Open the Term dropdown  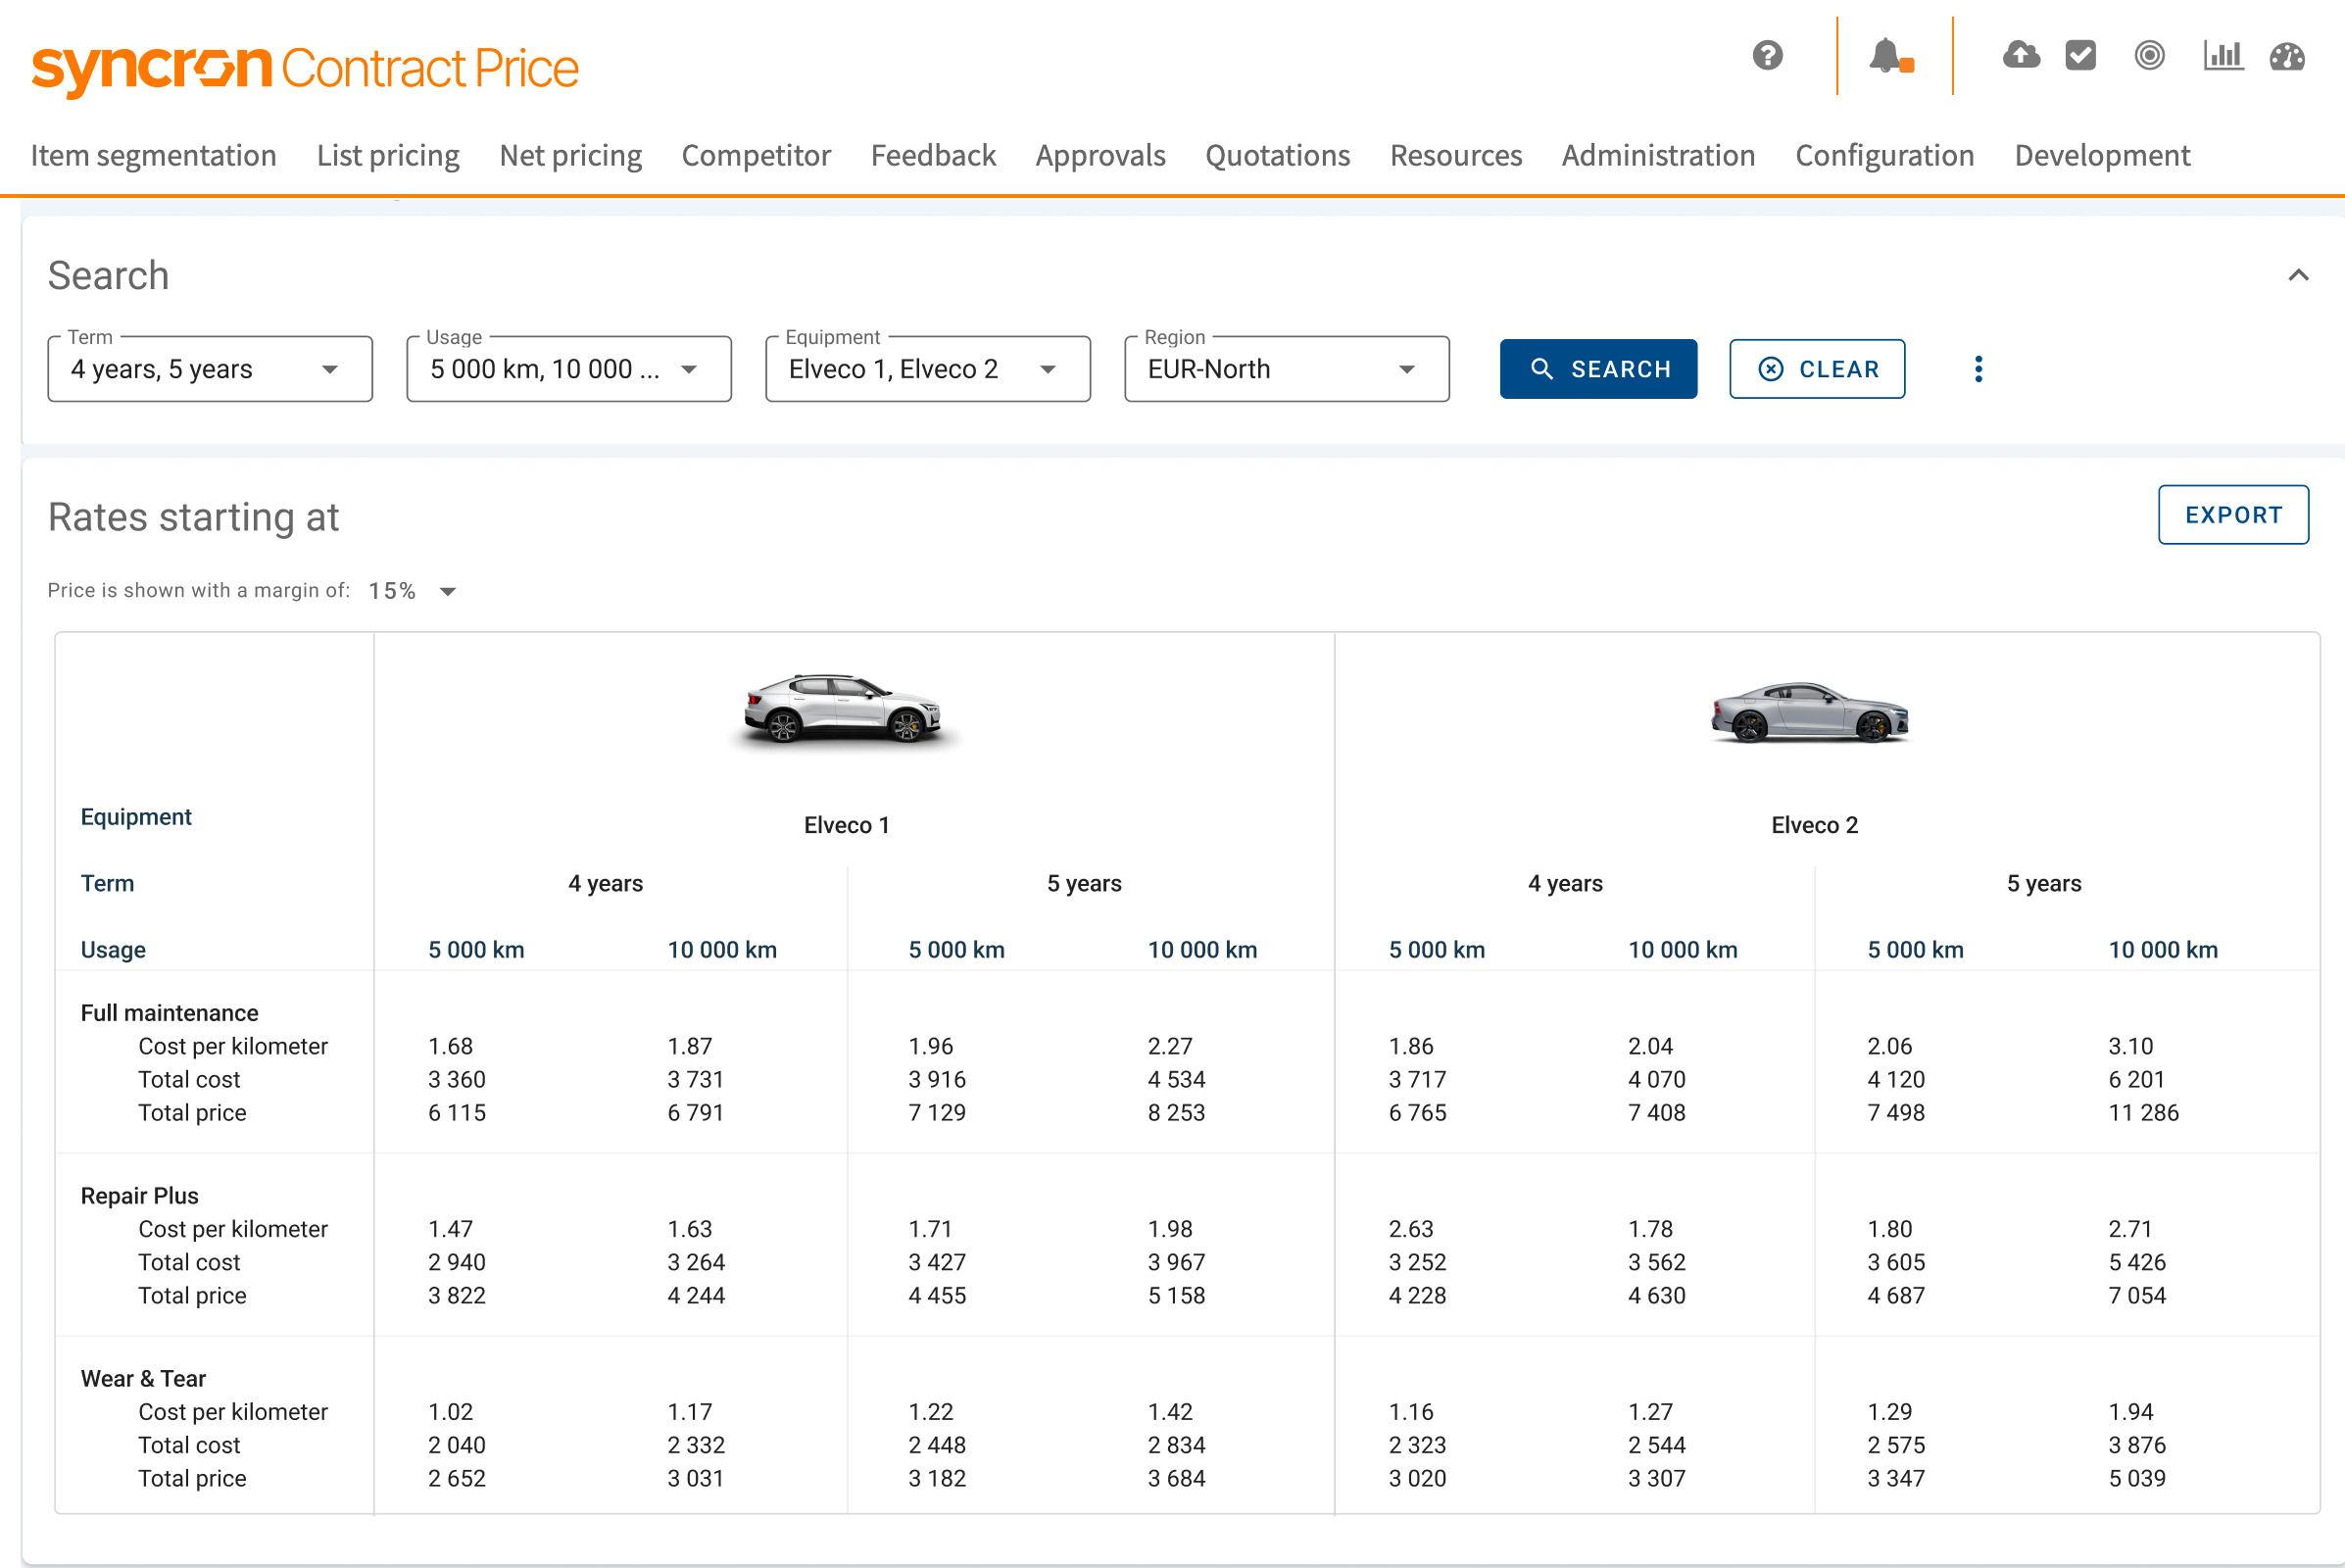click(x=210, y=369)
